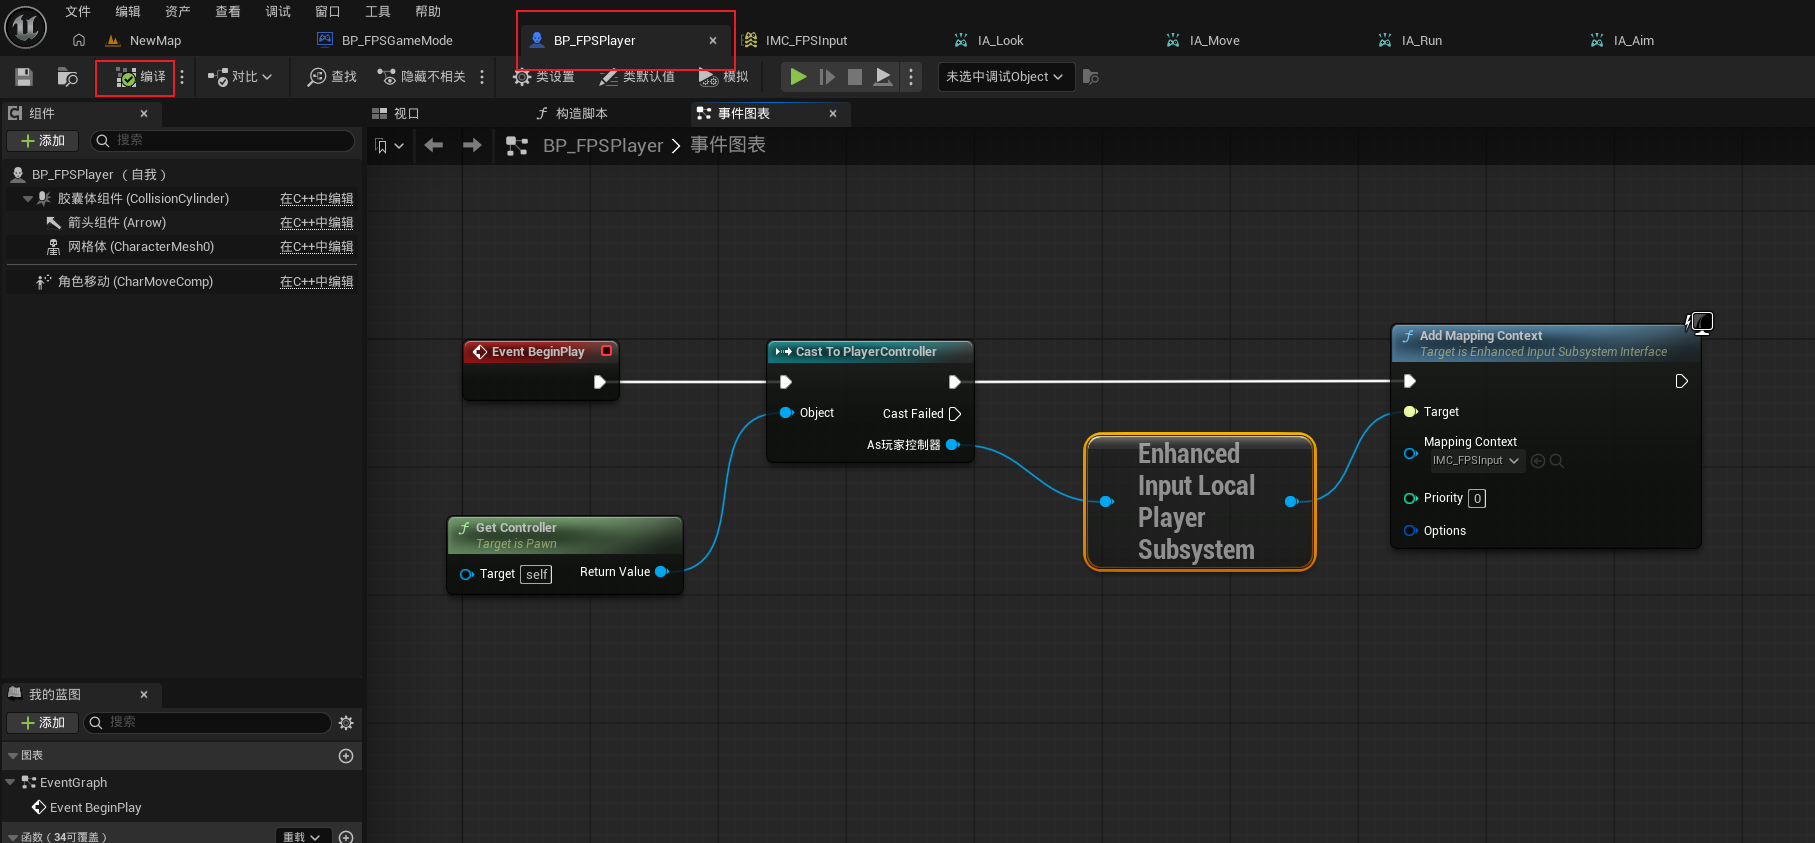The height and width of the screenshot is (843, 1815).
Task: Collapse the 胶囊体组件 CollisionCylinder tree node
Action: point(28,199)
